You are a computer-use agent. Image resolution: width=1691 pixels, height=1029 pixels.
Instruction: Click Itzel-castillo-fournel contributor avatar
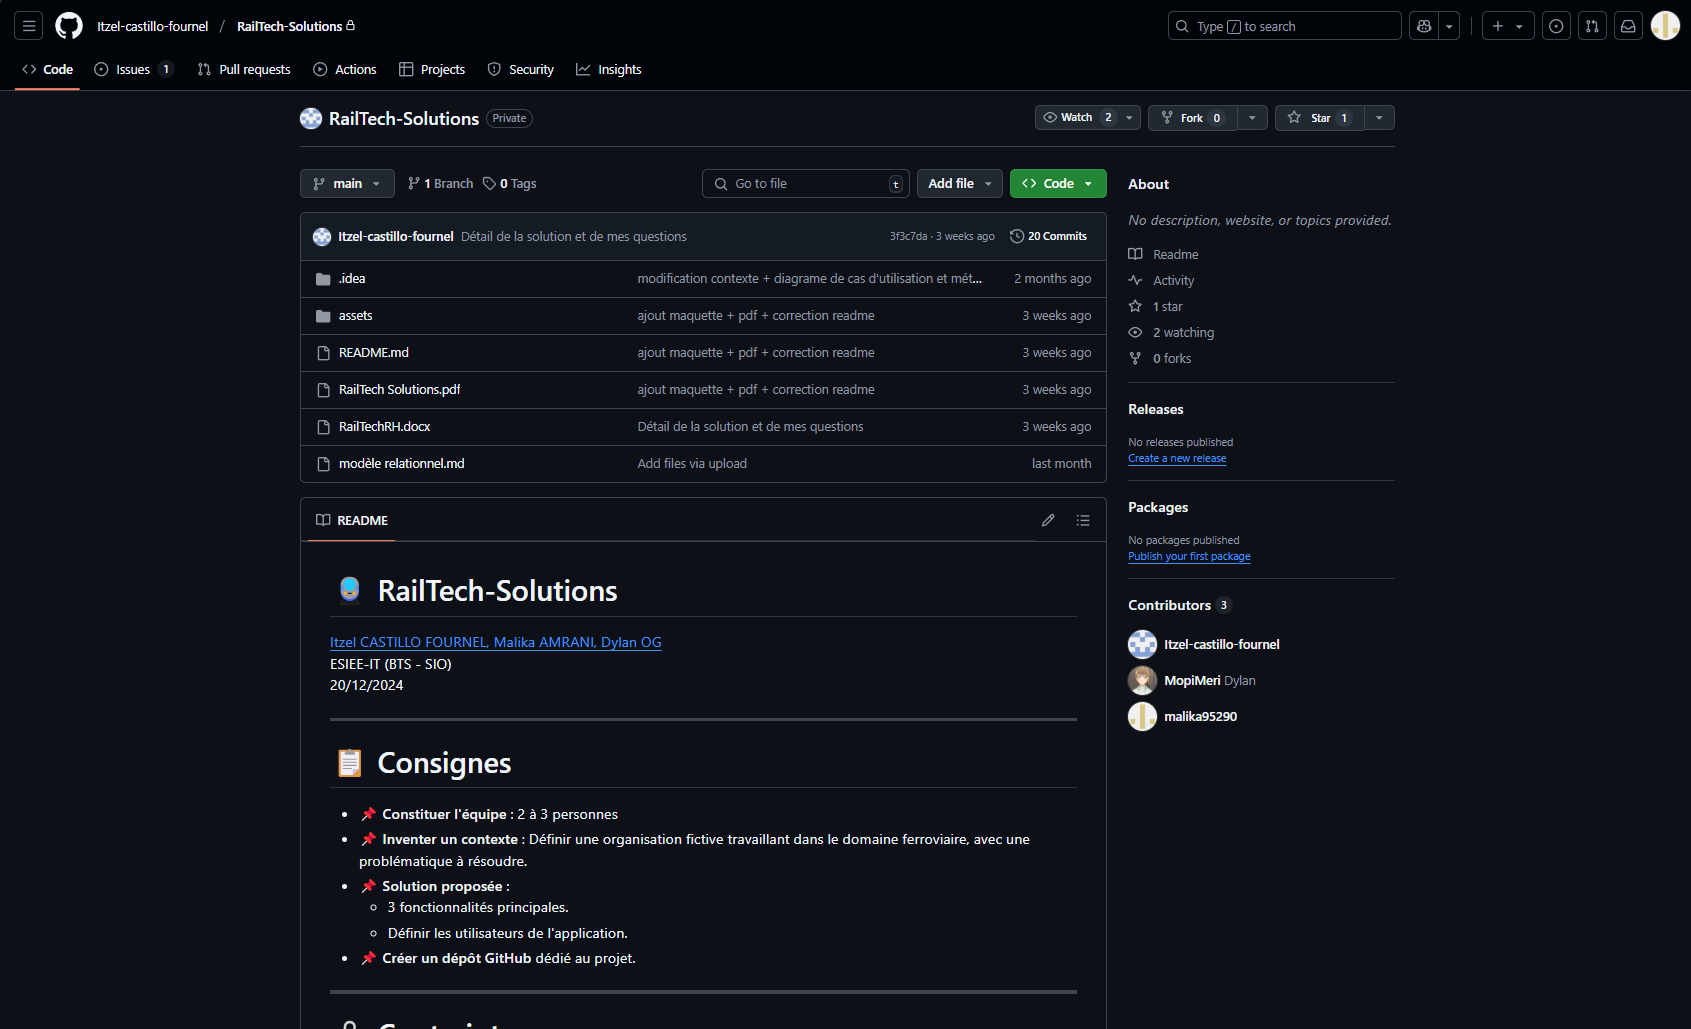pos(1142,644)
